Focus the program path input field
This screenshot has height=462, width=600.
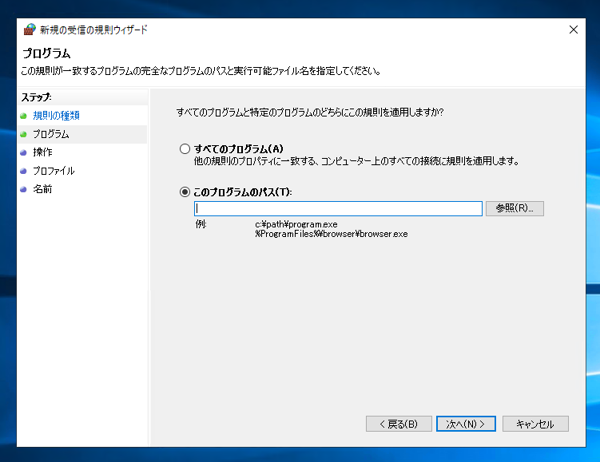[338, 209]
